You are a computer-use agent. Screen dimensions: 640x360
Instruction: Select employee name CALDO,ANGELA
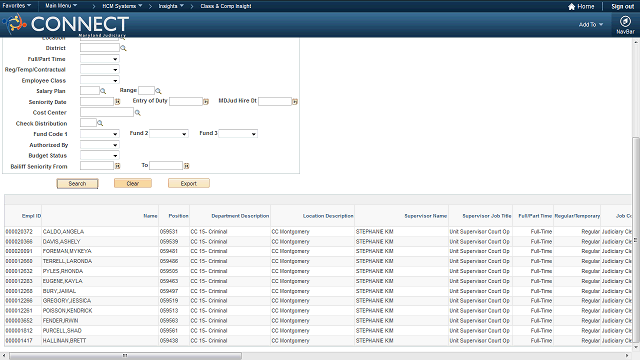[x=63, y=232]
